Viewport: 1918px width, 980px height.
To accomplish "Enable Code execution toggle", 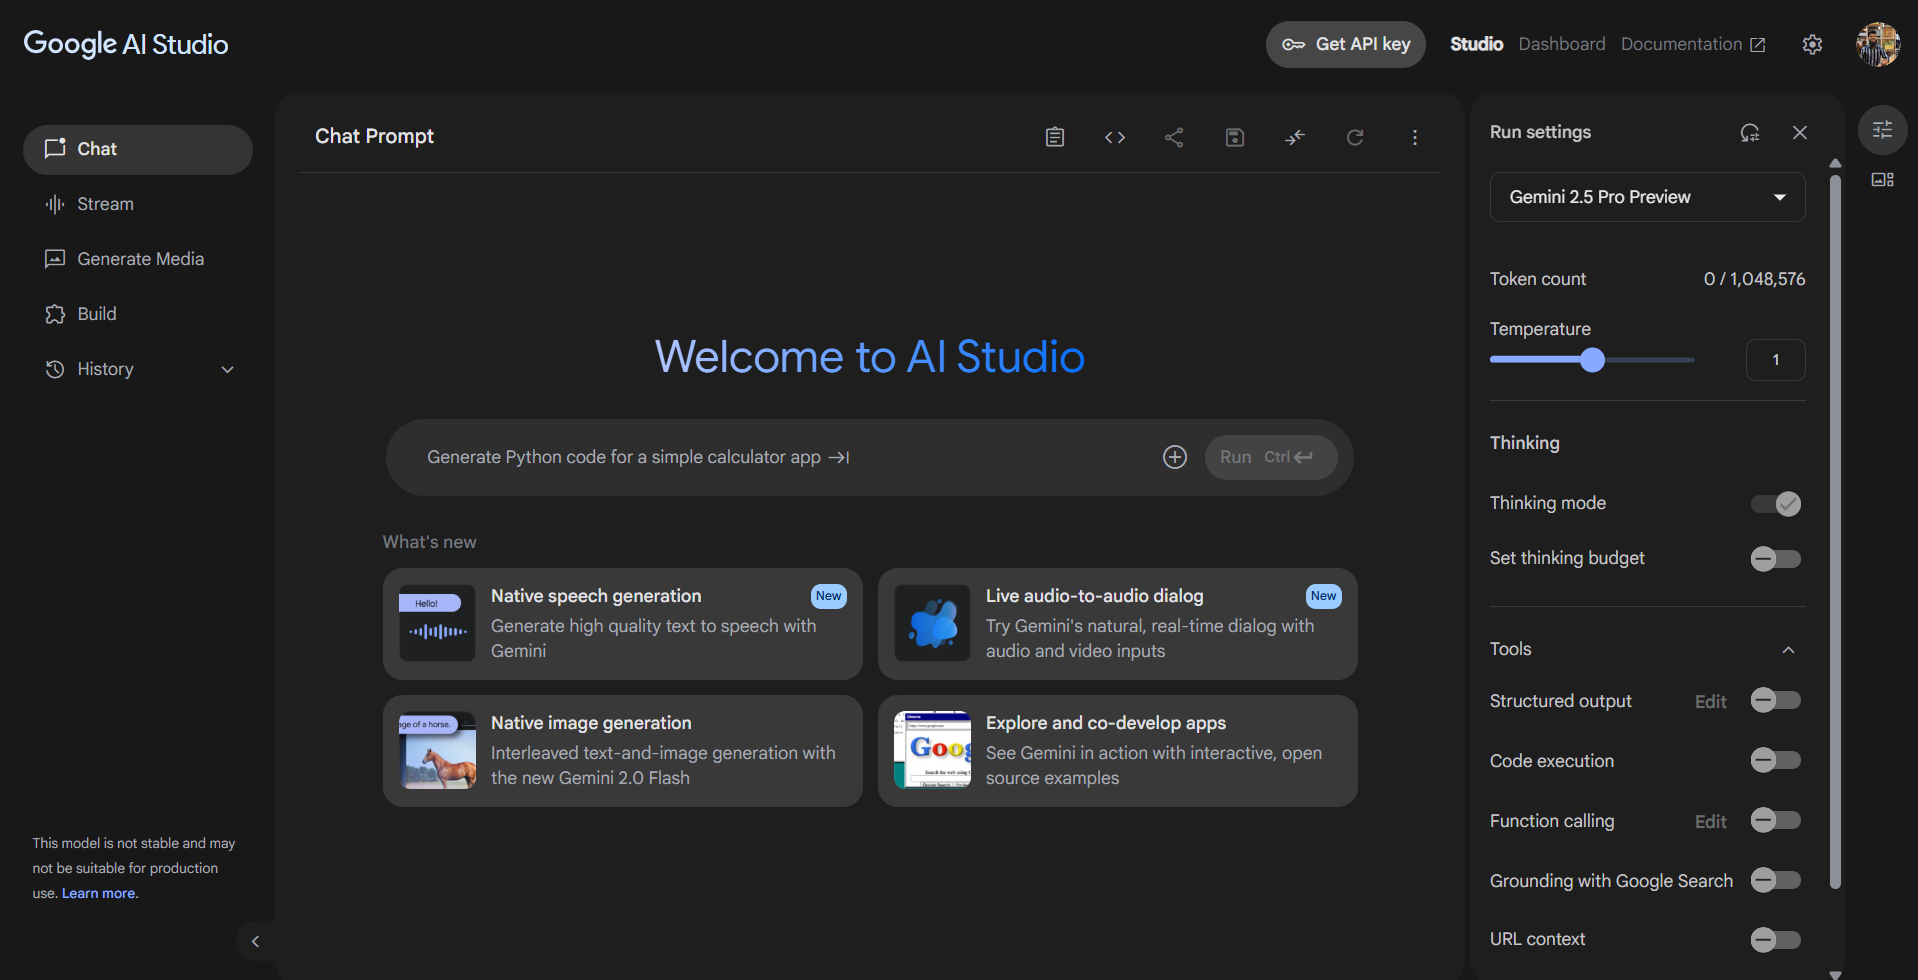I will point(1776,760).
